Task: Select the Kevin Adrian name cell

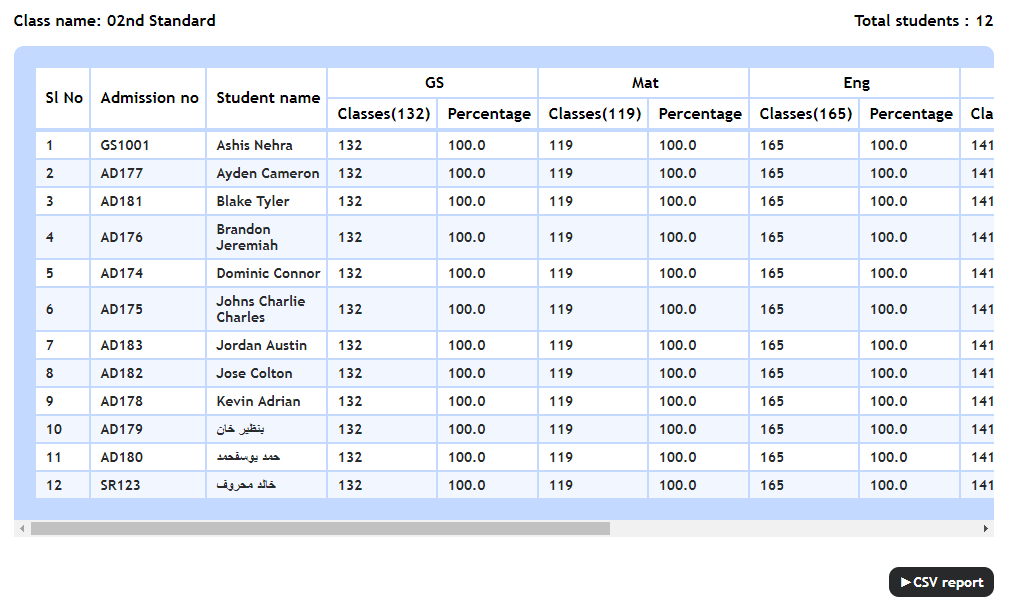Action: tap(258, 401)
